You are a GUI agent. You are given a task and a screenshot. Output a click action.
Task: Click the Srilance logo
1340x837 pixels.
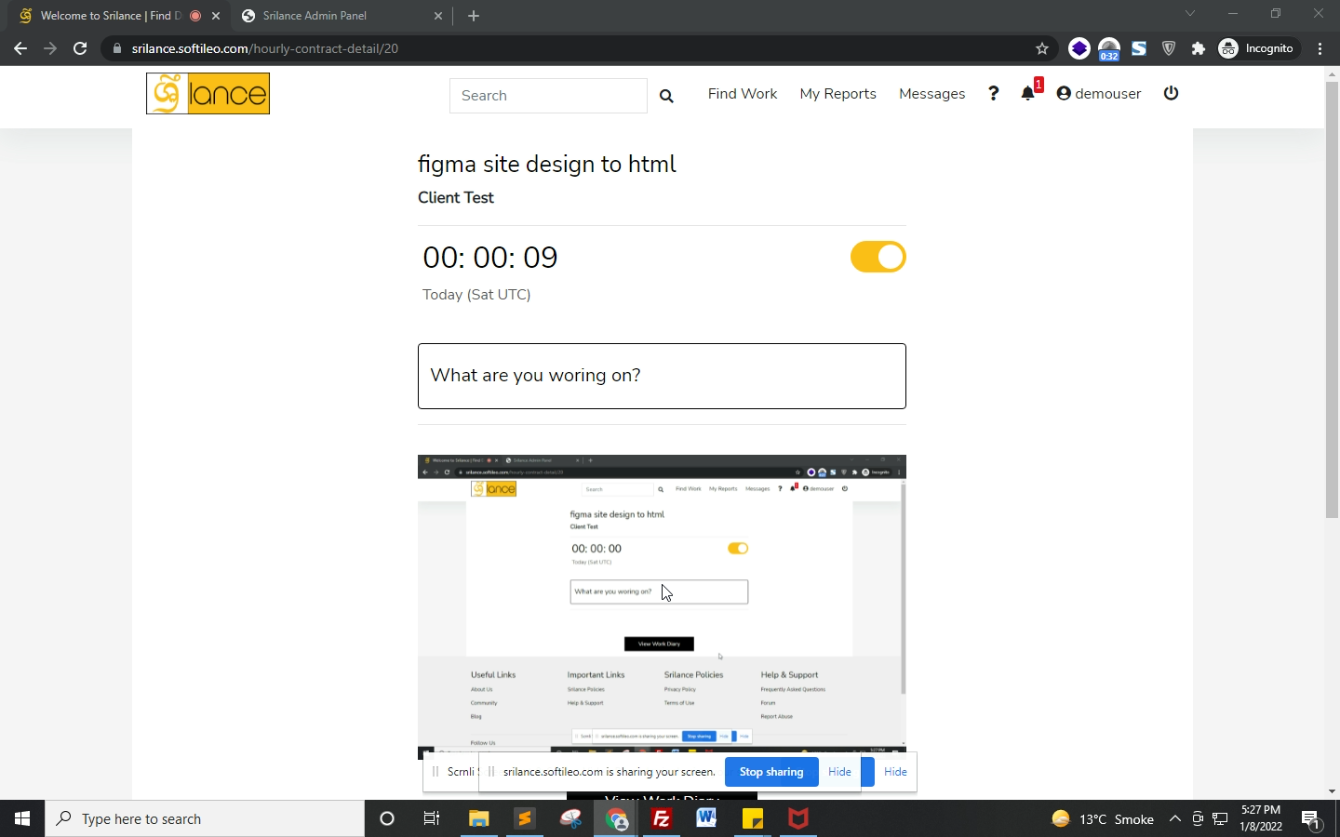pyautogui.click(x=208, y=94)
